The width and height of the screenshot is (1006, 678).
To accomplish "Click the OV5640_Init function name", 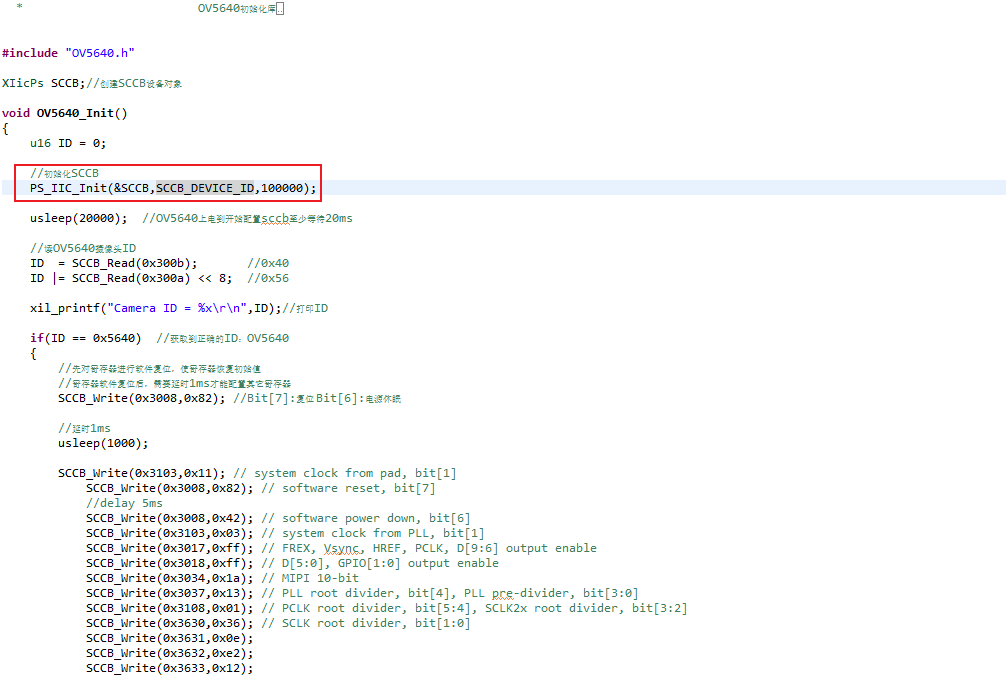I will pyautogui.click(x=78, y=113).
